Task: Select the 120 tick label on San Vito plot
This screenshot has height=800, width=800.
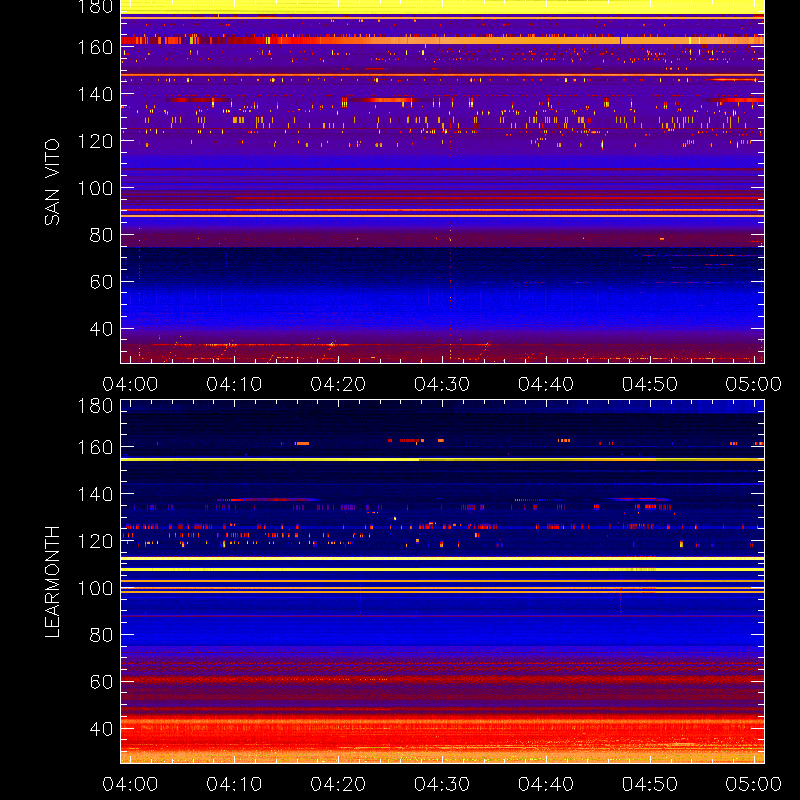Action: pyautogui.click(x=95, y=141)
